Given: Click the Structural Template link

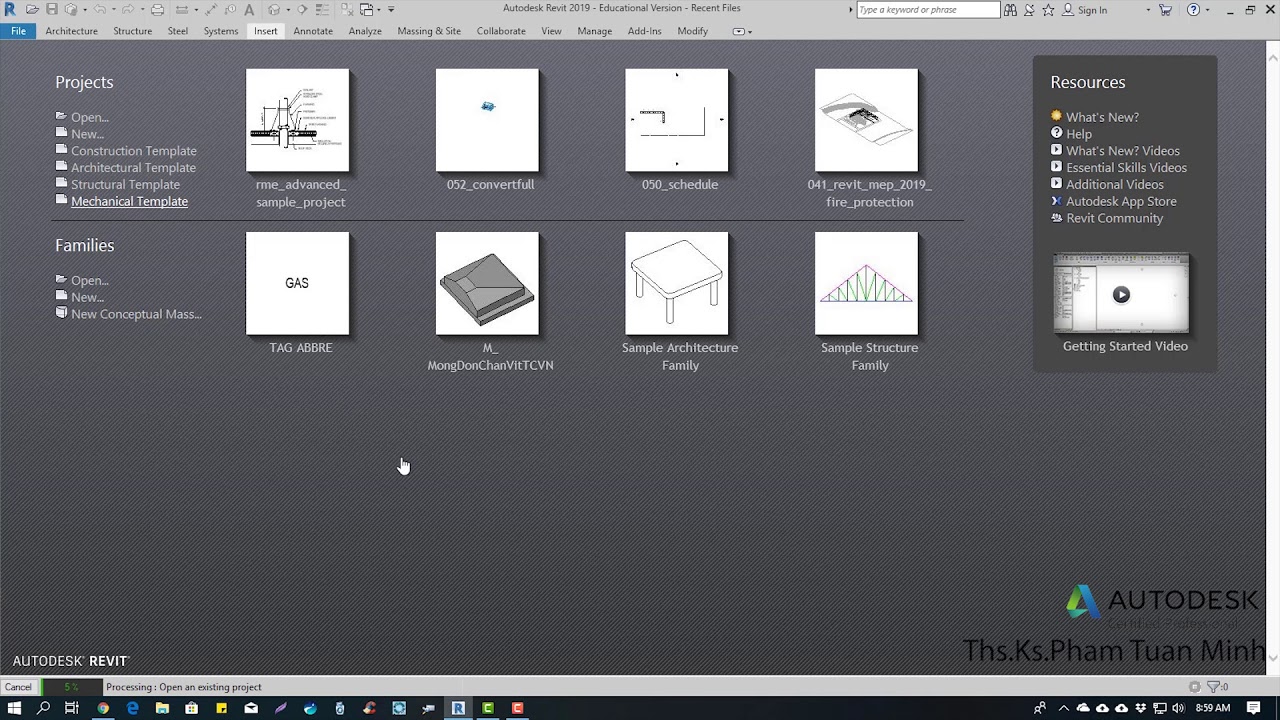Looking at the screenshot, I should coord(125,184).
